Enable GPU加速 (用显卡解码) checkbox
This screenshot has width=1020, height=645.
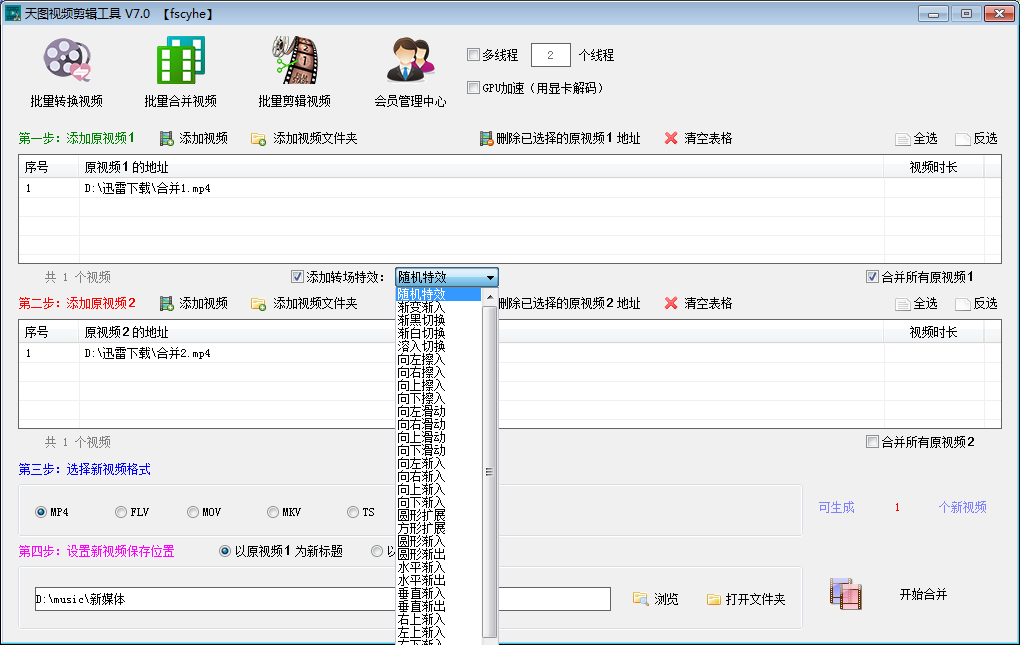474,87
